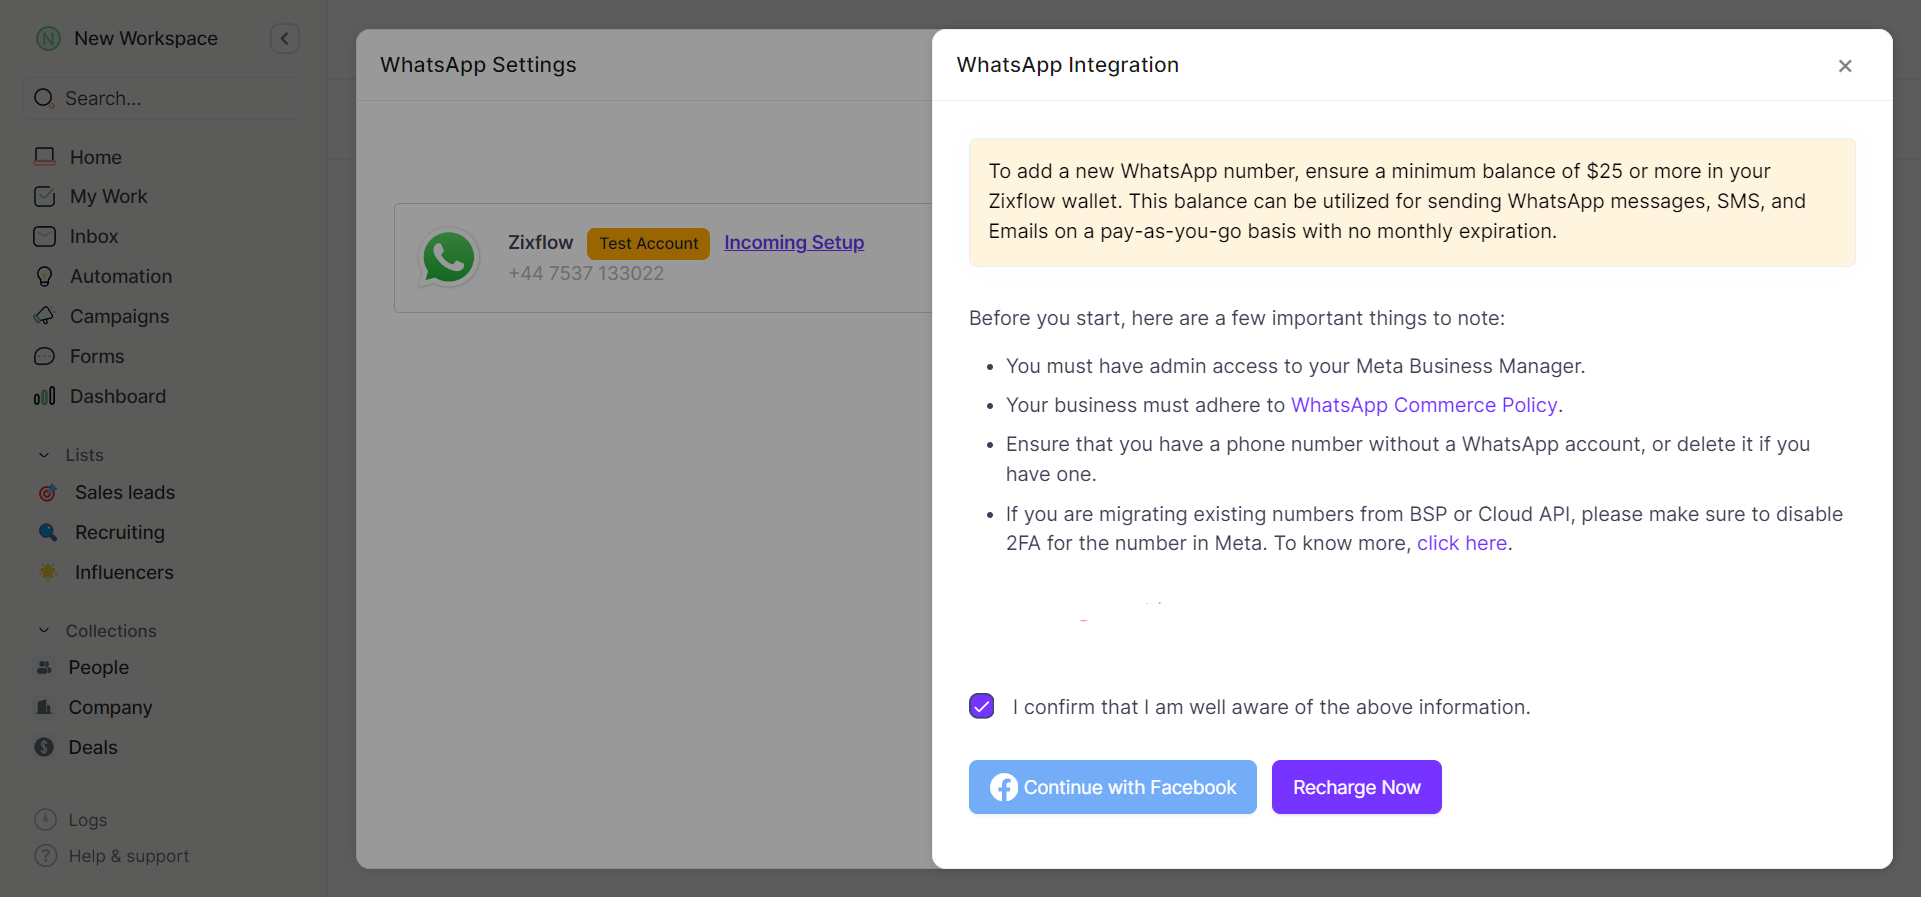Click the Facebook logo on Continue button
The height and width of the screenshot is (897, 1921).
tap(1004, 788)
